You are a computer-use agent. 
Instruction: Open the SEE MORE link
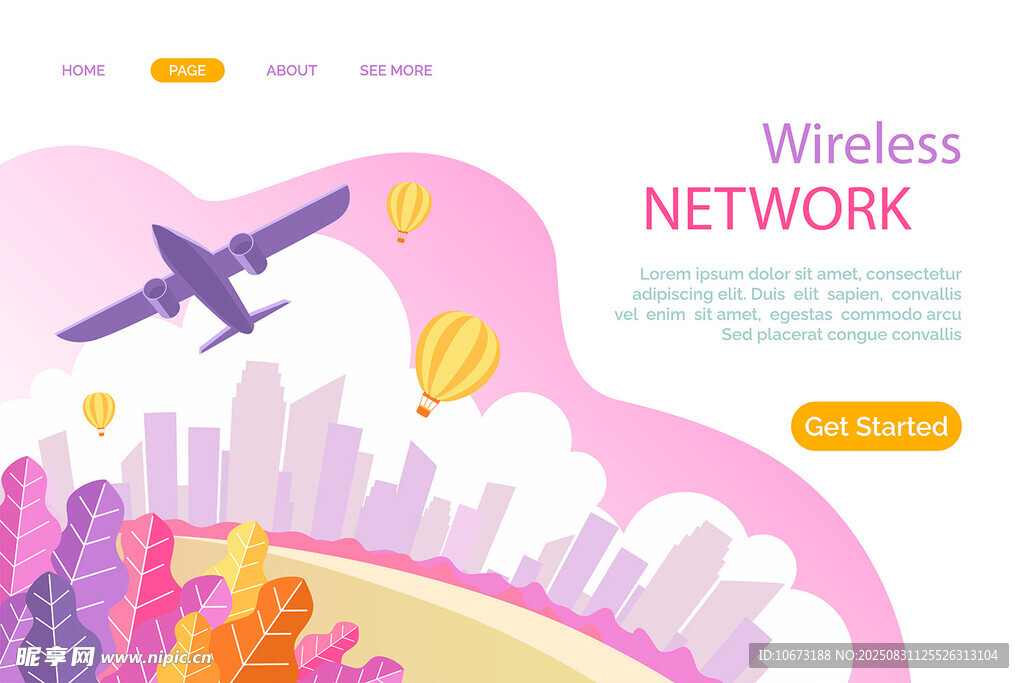pyautogui.click(x=396, y=71)
